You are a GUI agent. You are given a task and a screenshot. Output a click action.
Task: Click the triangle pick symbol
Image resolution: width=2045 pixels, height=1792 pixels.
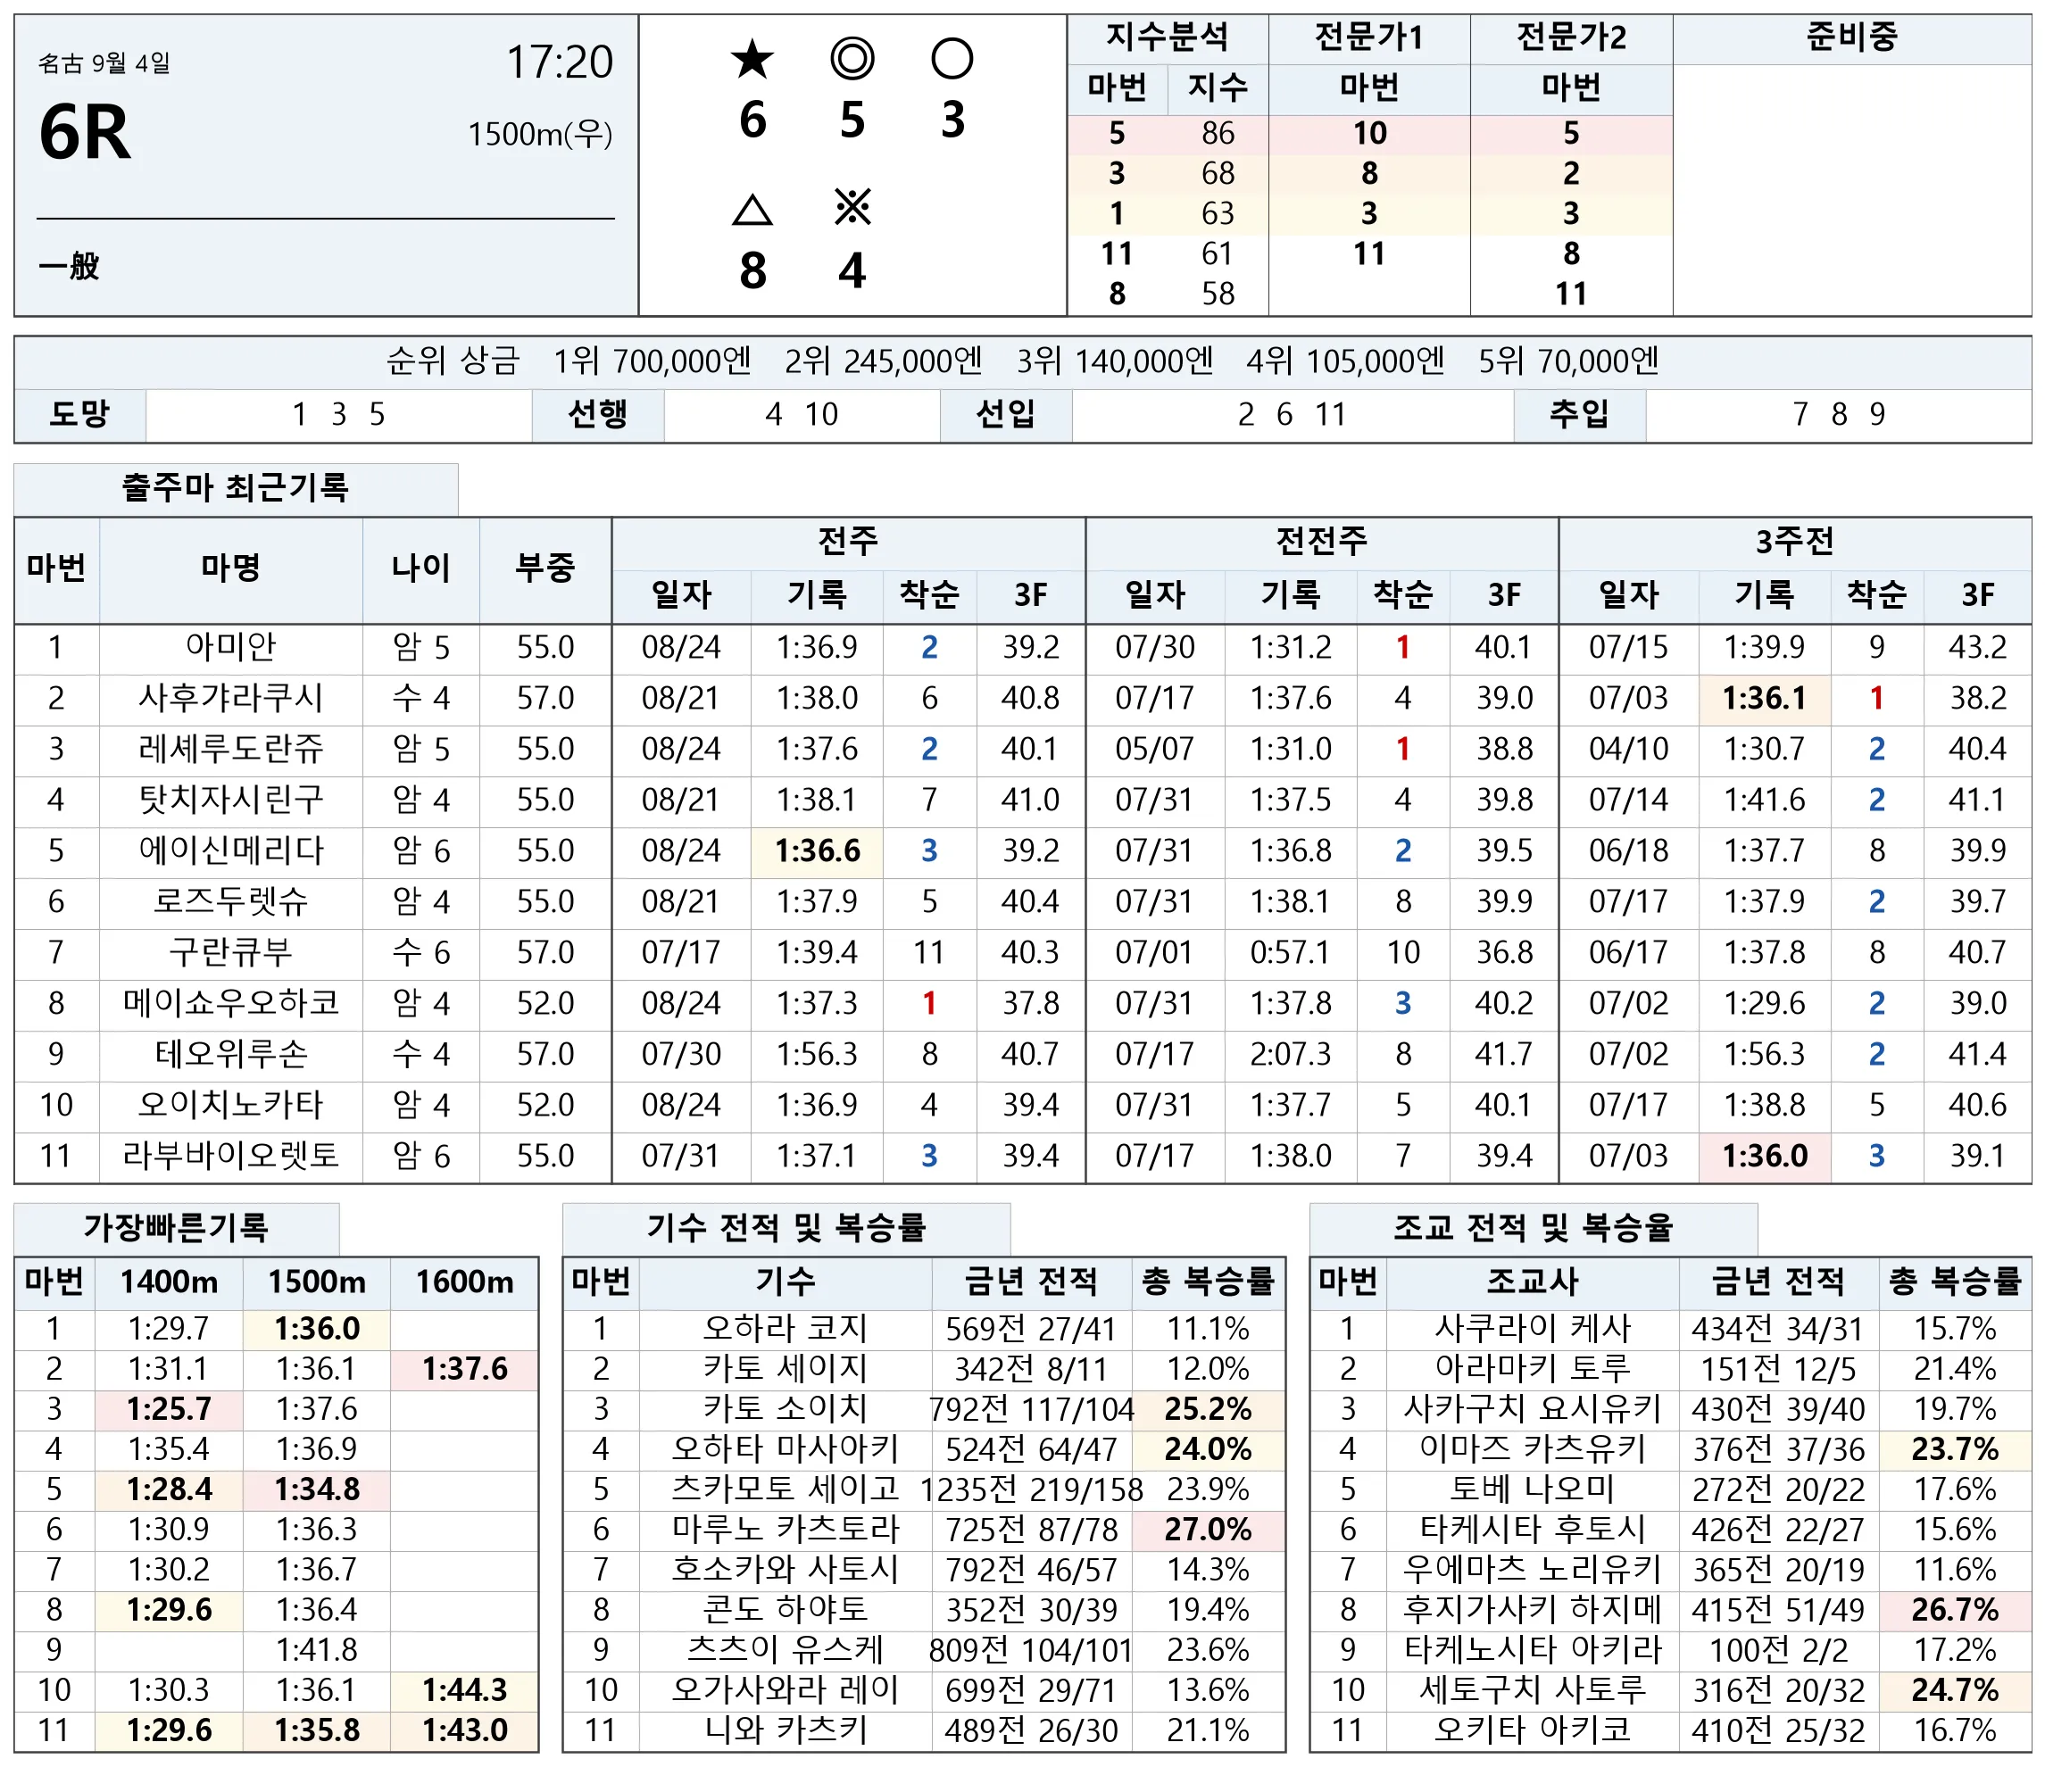point(752,210)
